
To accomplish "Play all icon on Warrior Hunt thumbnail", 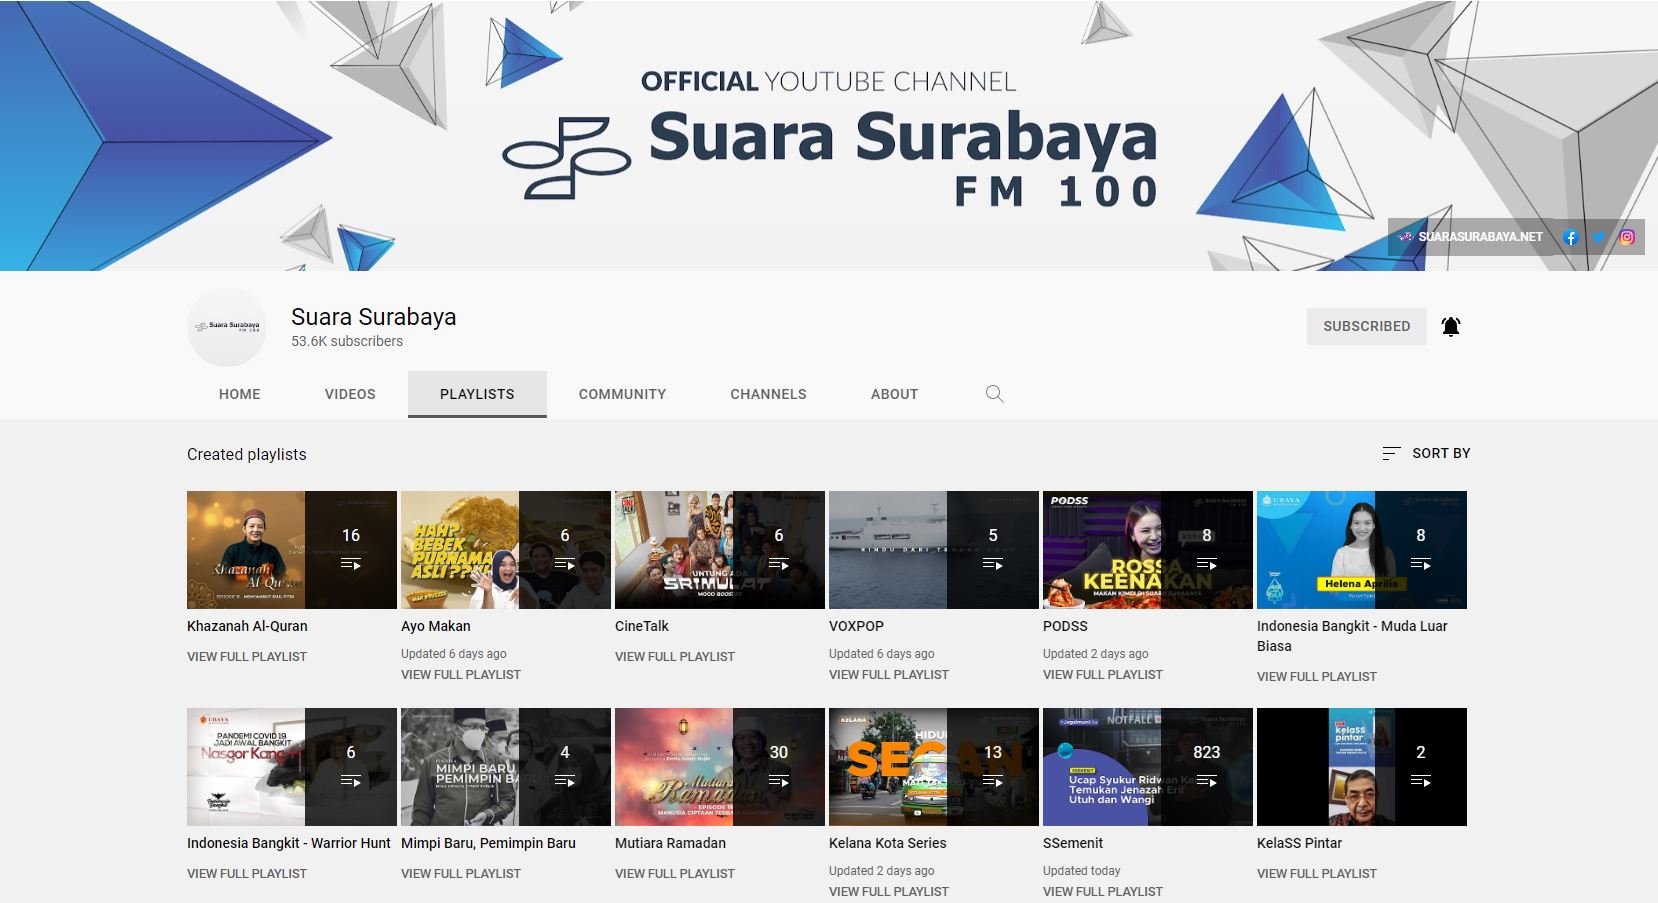I will point(351,781).
